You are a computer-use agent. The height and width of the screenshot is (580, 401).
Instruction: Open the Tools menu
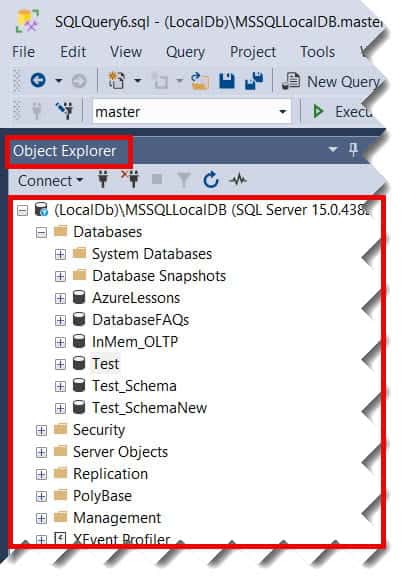pyautogui.click(x=317, y=52)
